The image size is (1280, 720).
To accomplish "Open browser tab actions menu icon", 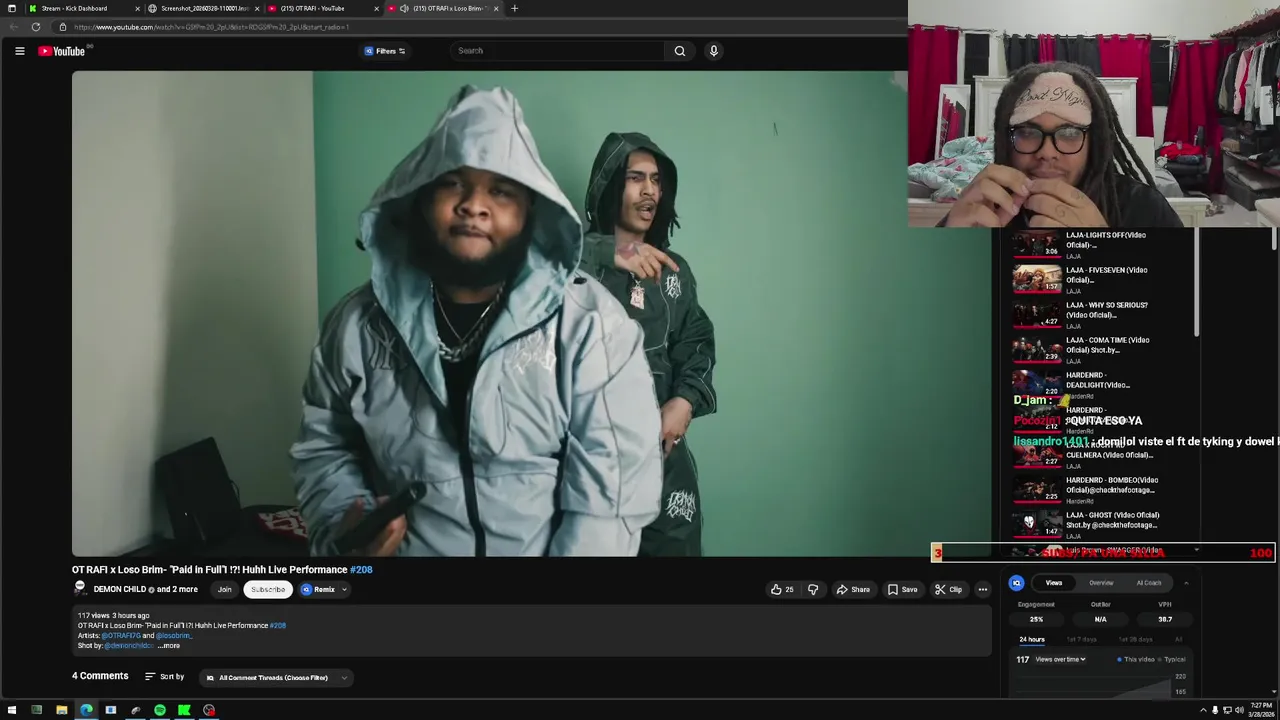I will click(x=11, y=8).
